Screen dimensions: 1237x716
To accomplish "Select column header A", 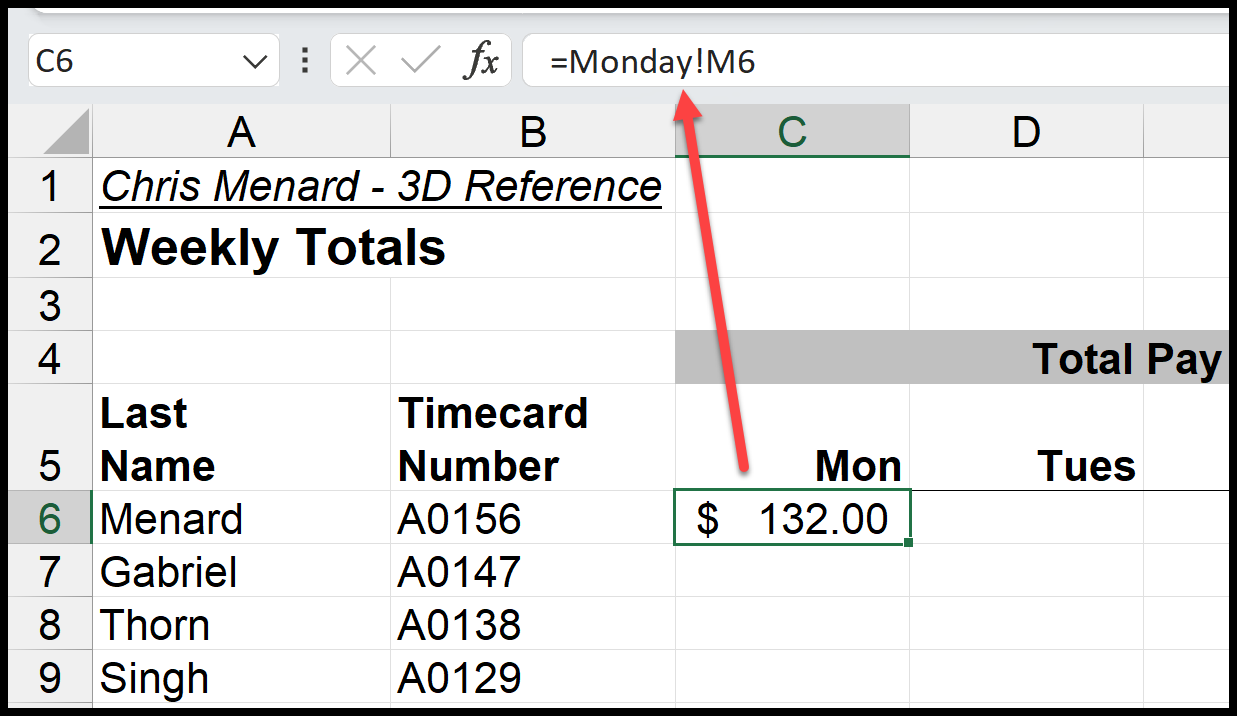I will tap(241, 131).
